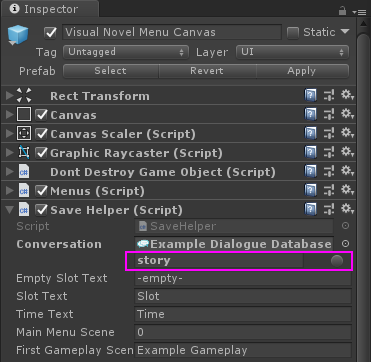Open Dont Destroy Game Object preset icon

329,172
